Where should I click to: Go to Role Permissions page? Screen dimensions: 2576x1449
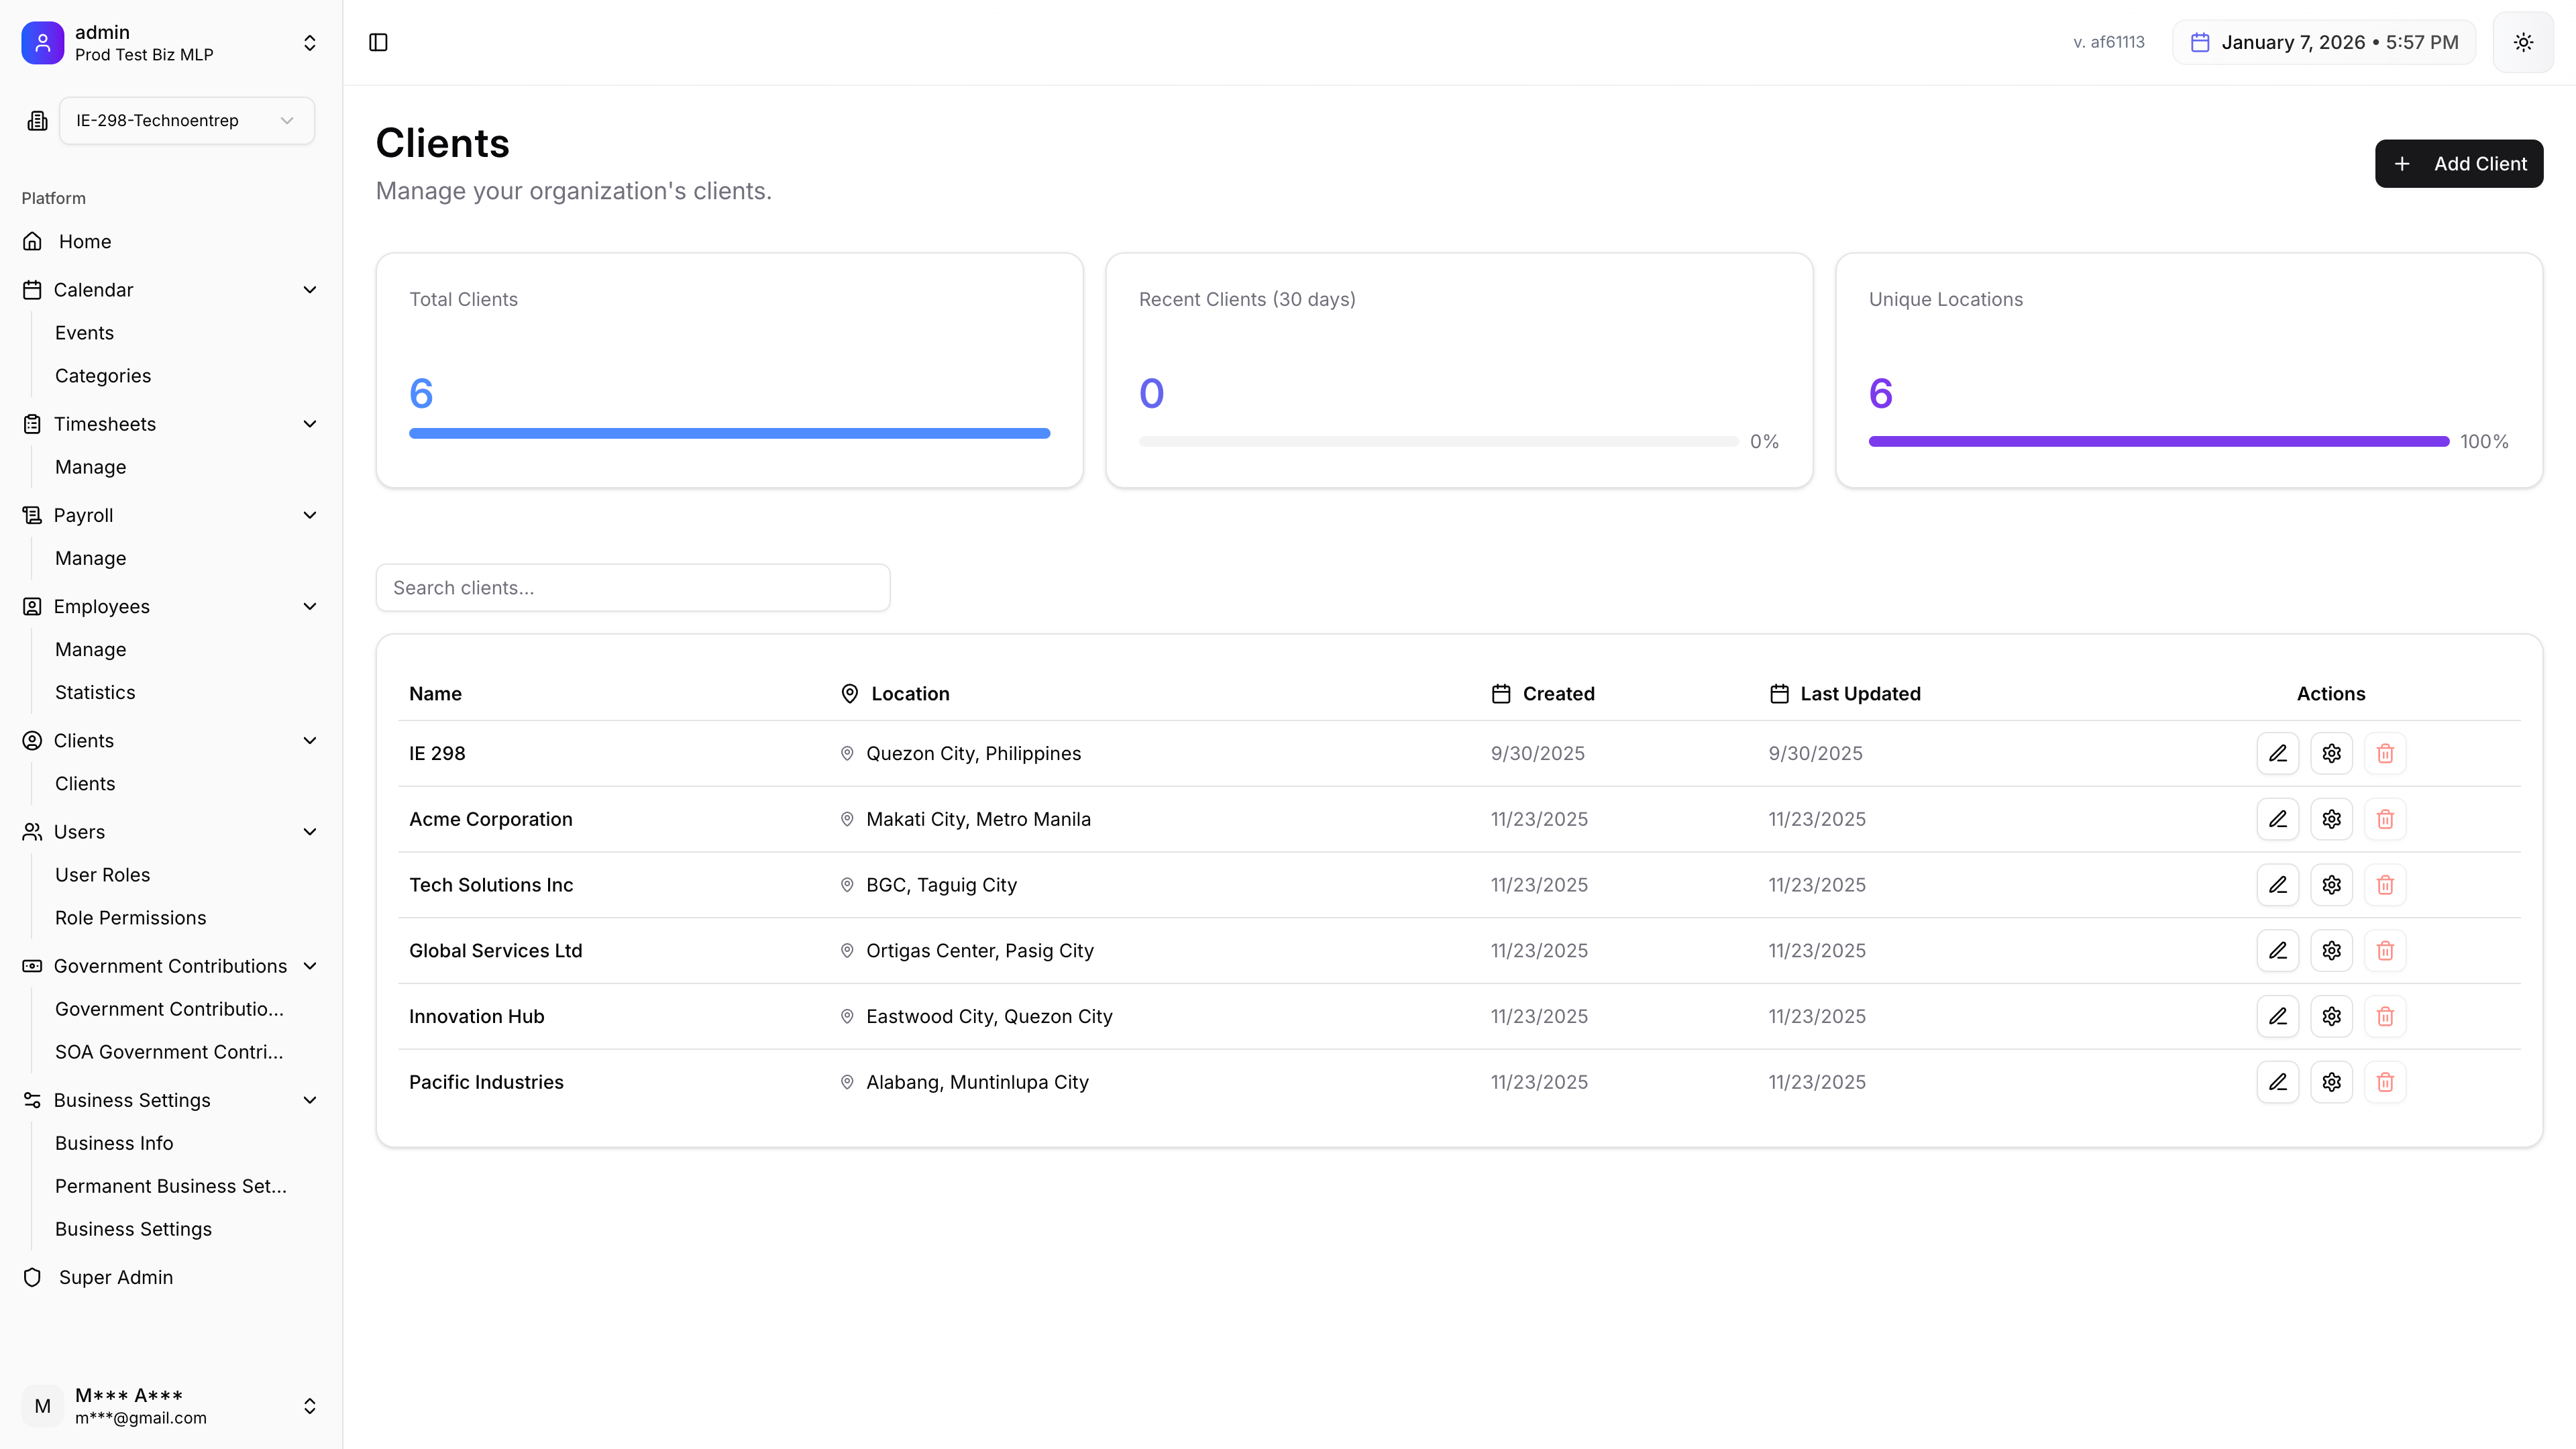pos(130,918)
